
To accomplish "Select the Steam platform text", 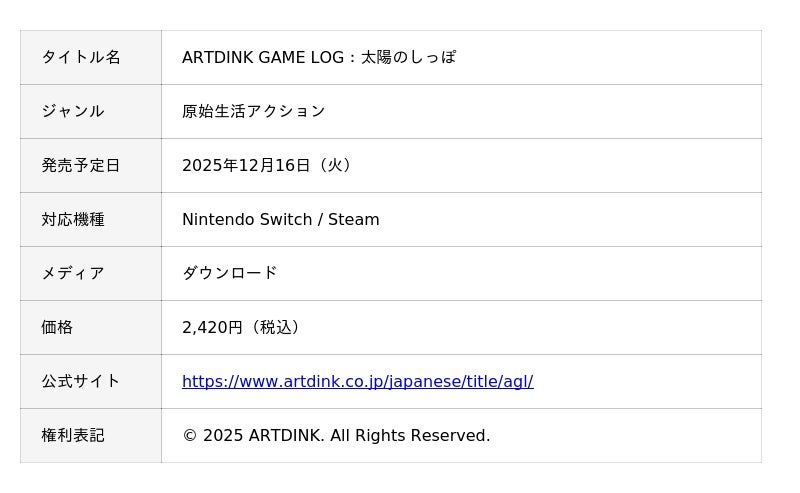I will [x=354, y=219].
